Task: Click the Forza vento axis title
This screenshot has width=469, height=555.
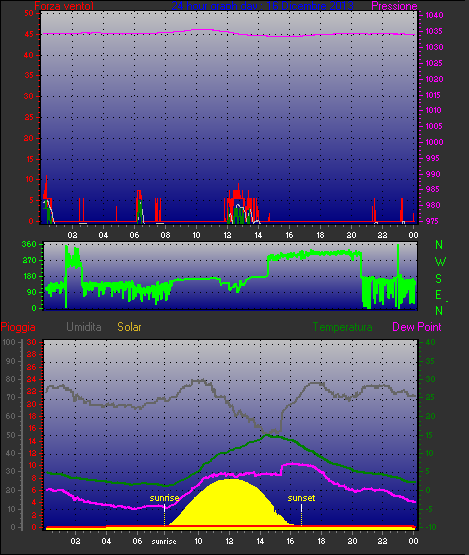Action: 64,6
